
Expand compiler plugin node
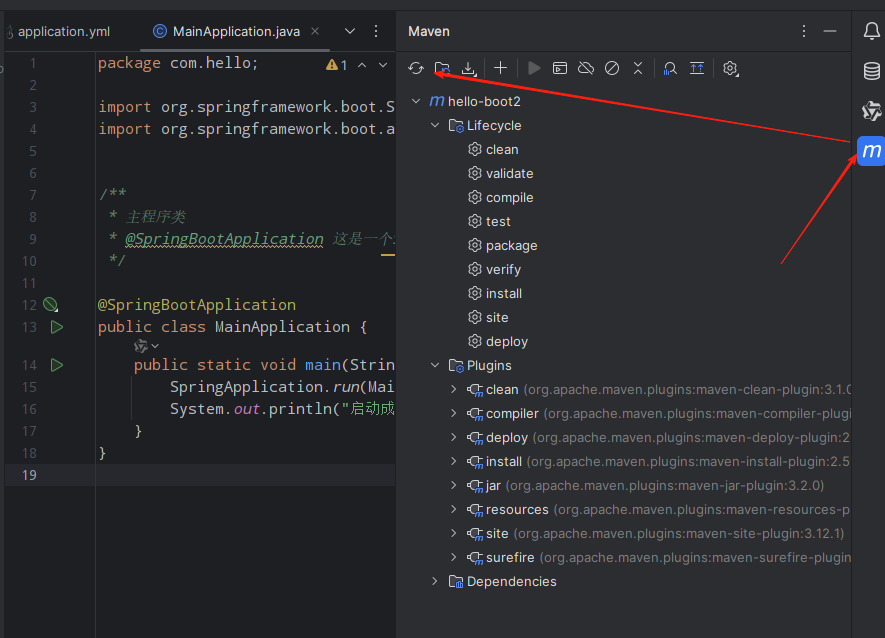454,413
